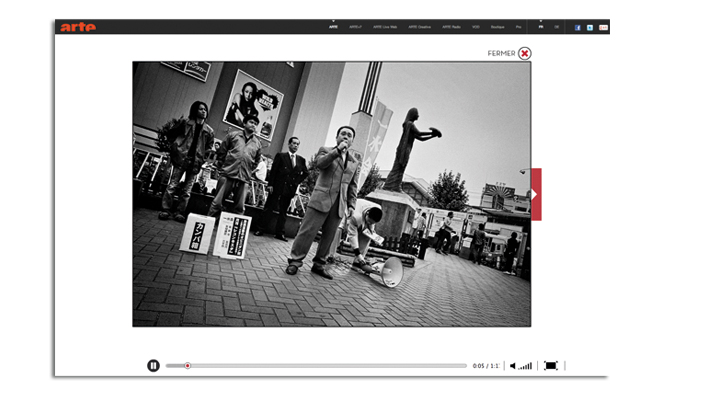This screenshot has width=710, height=399.
Task: Open the ARTE+7 nav item
Action: [x=355, y=27]
